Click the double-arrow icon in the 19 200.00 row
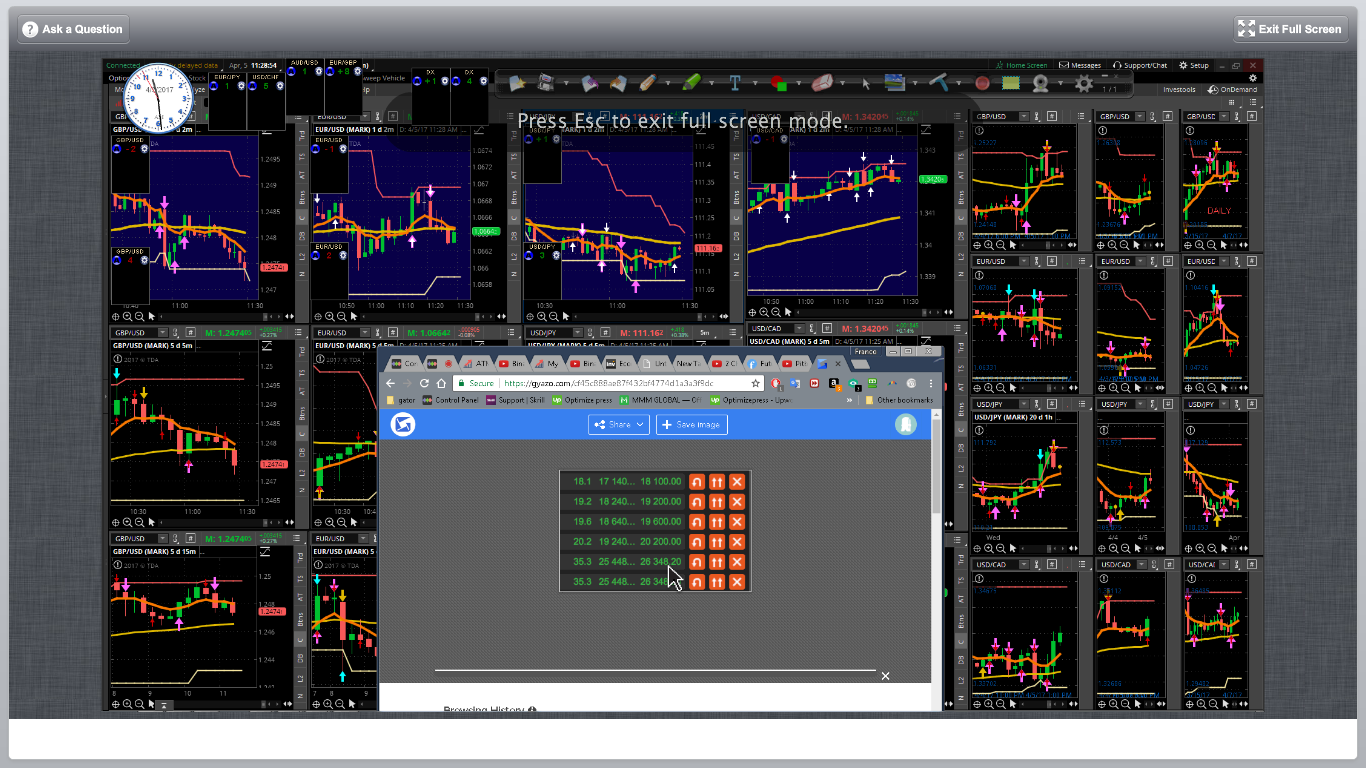This screenshot has height=768, width=1366. coord(717,502)
